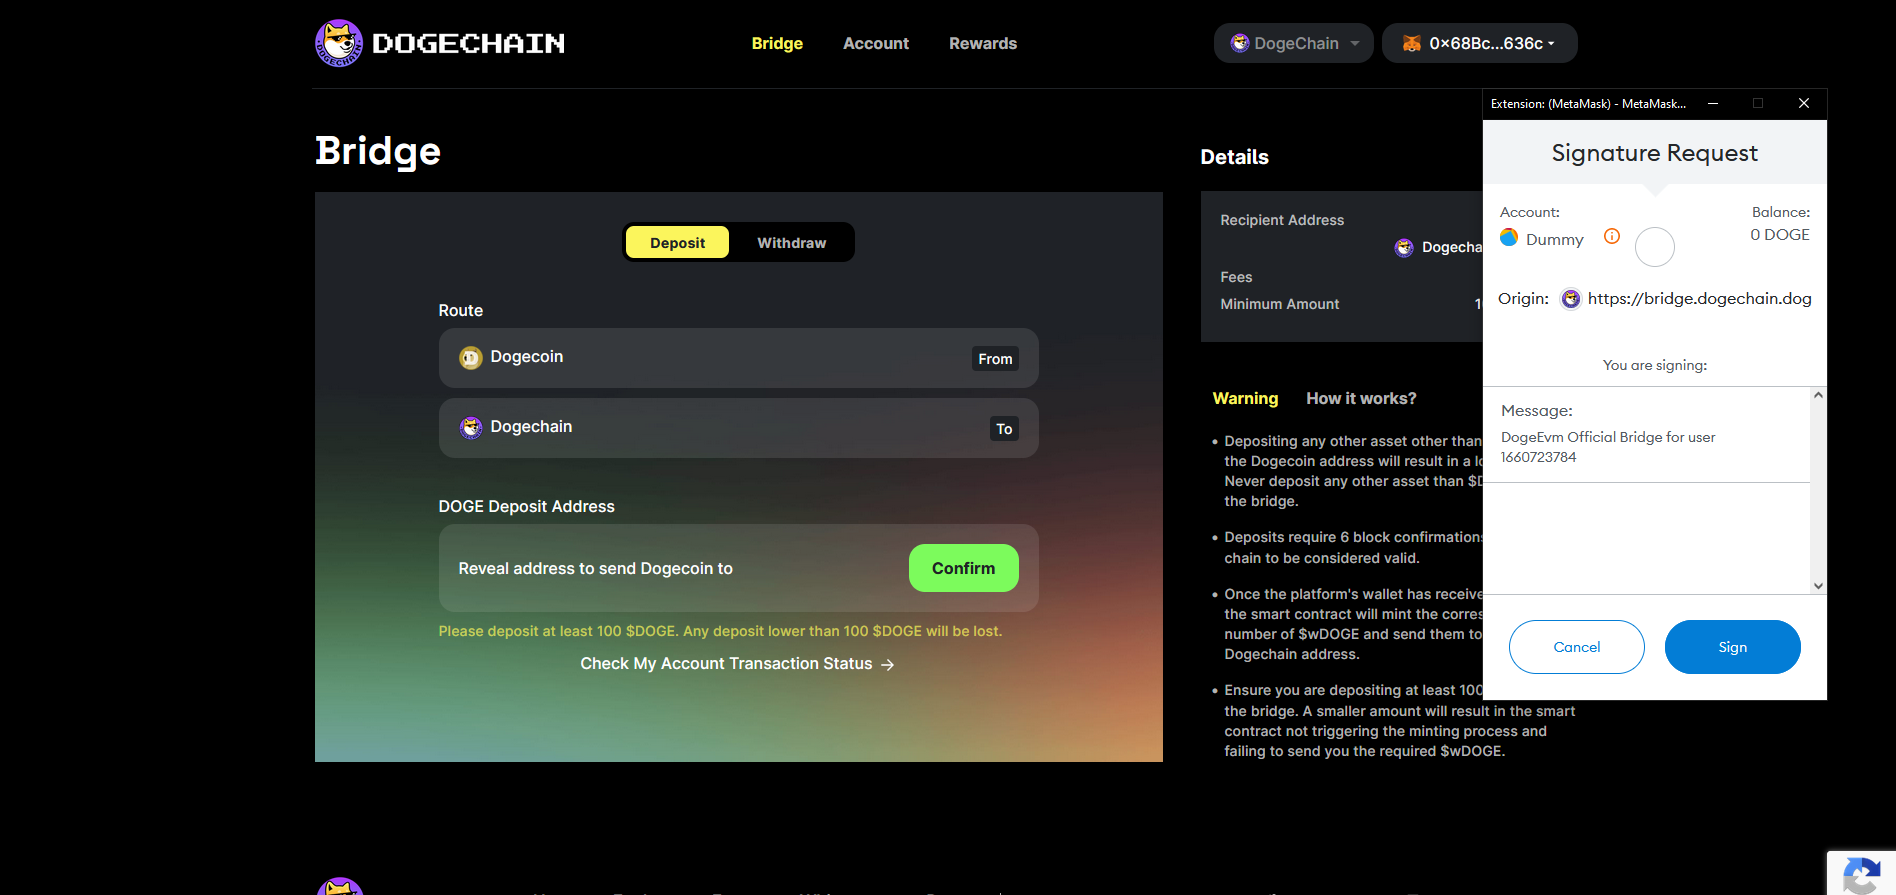This screenshot has height=895, width=1896.
Task: Click the arrow icon after Transaction Status
Action: tap(888, 664)
